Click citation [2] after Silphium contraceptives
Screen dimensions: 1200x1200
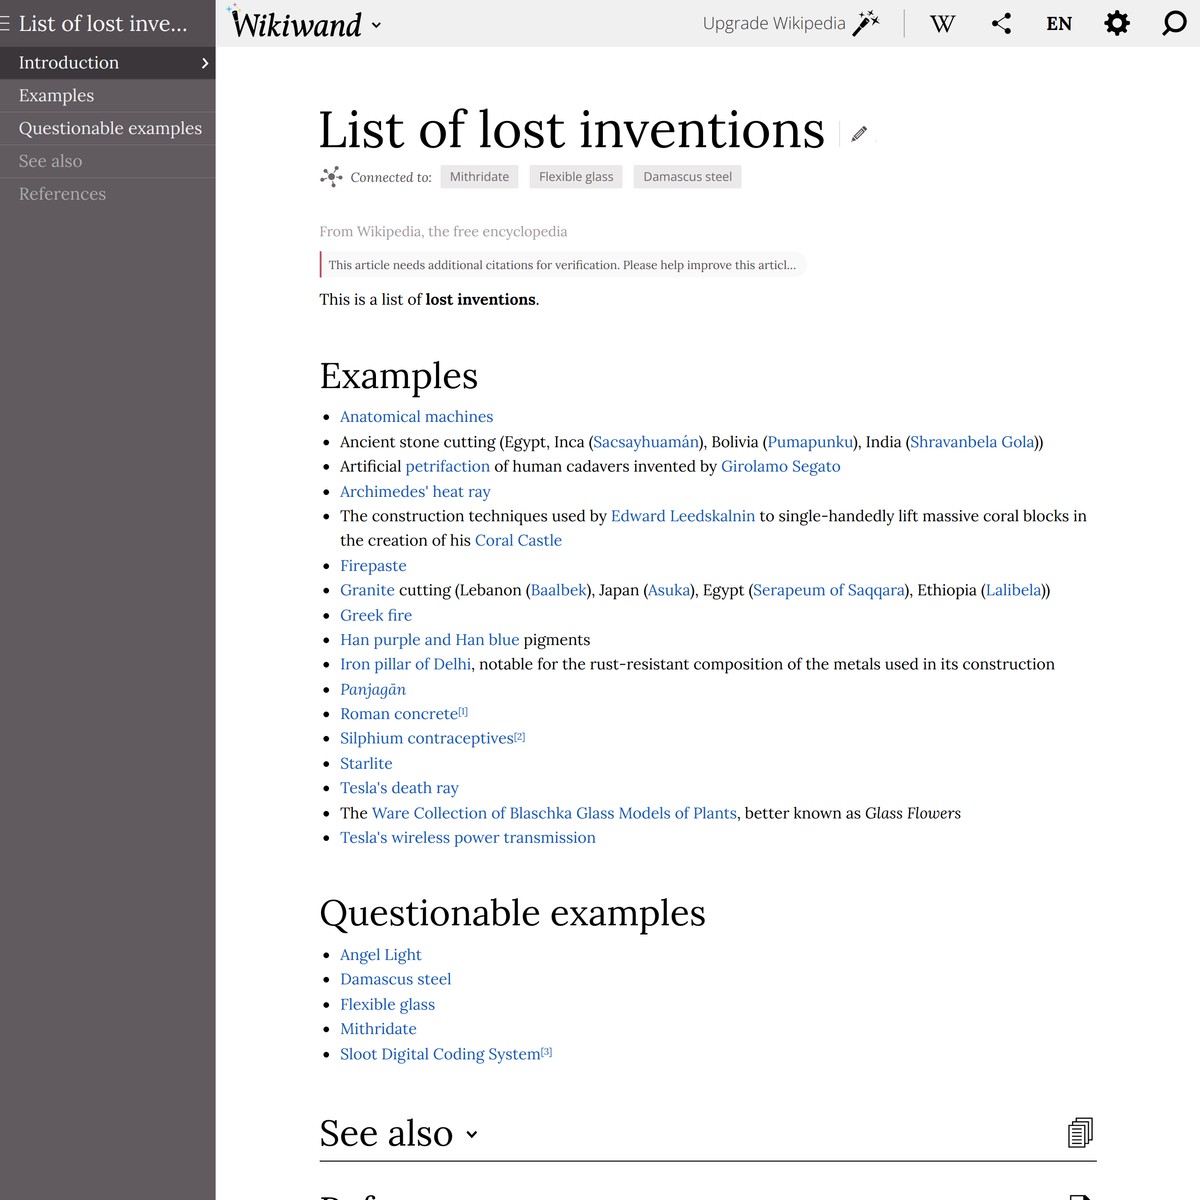520,737
